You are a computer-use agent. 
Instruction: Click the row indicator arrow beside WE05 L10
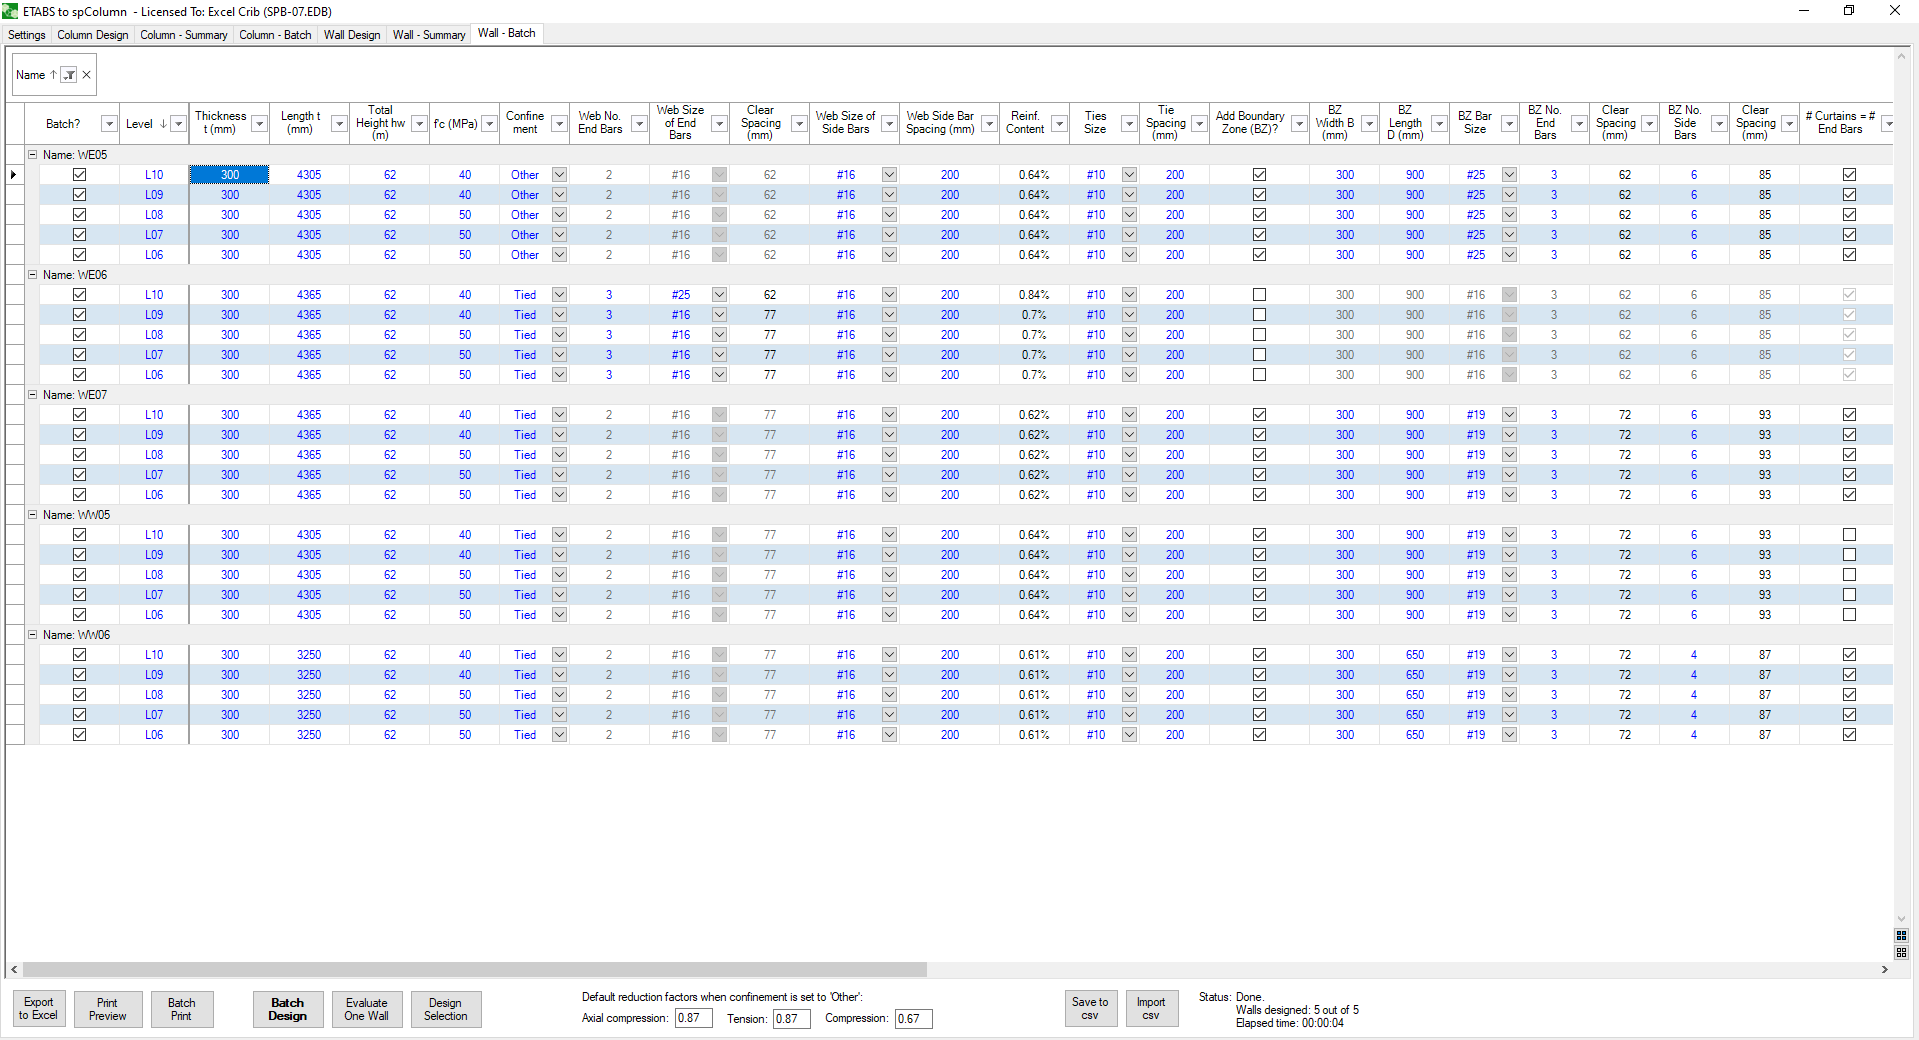[14, 175]
